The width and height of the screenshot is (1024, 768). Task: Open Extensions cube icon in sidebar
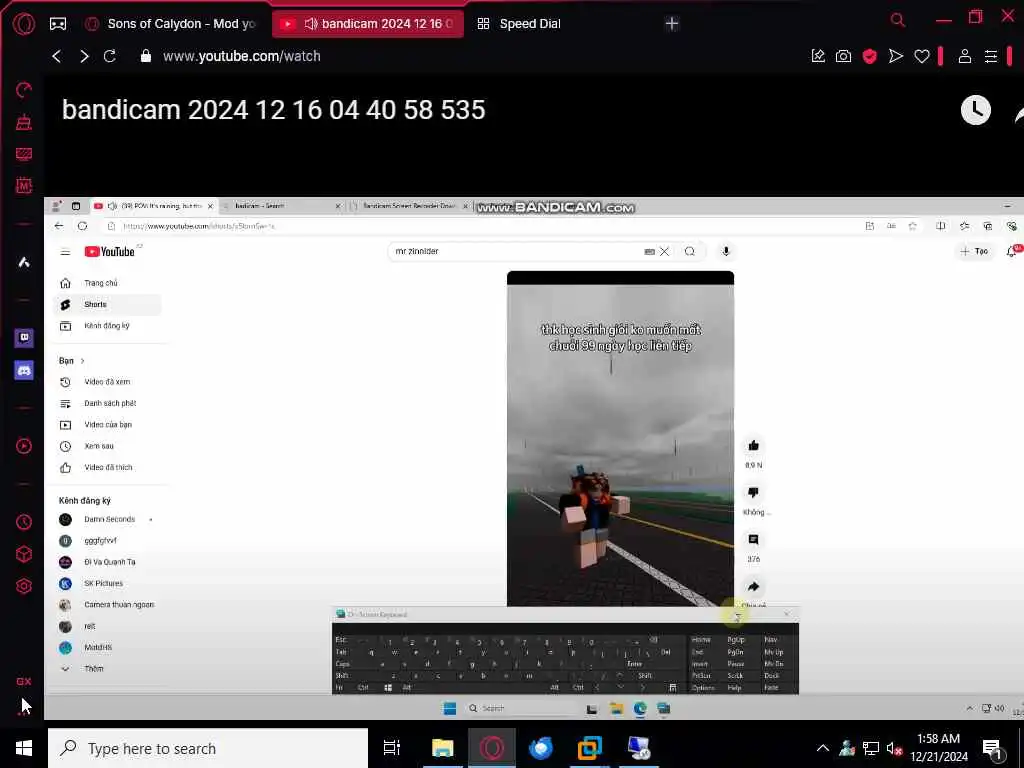tap(24, 554)
